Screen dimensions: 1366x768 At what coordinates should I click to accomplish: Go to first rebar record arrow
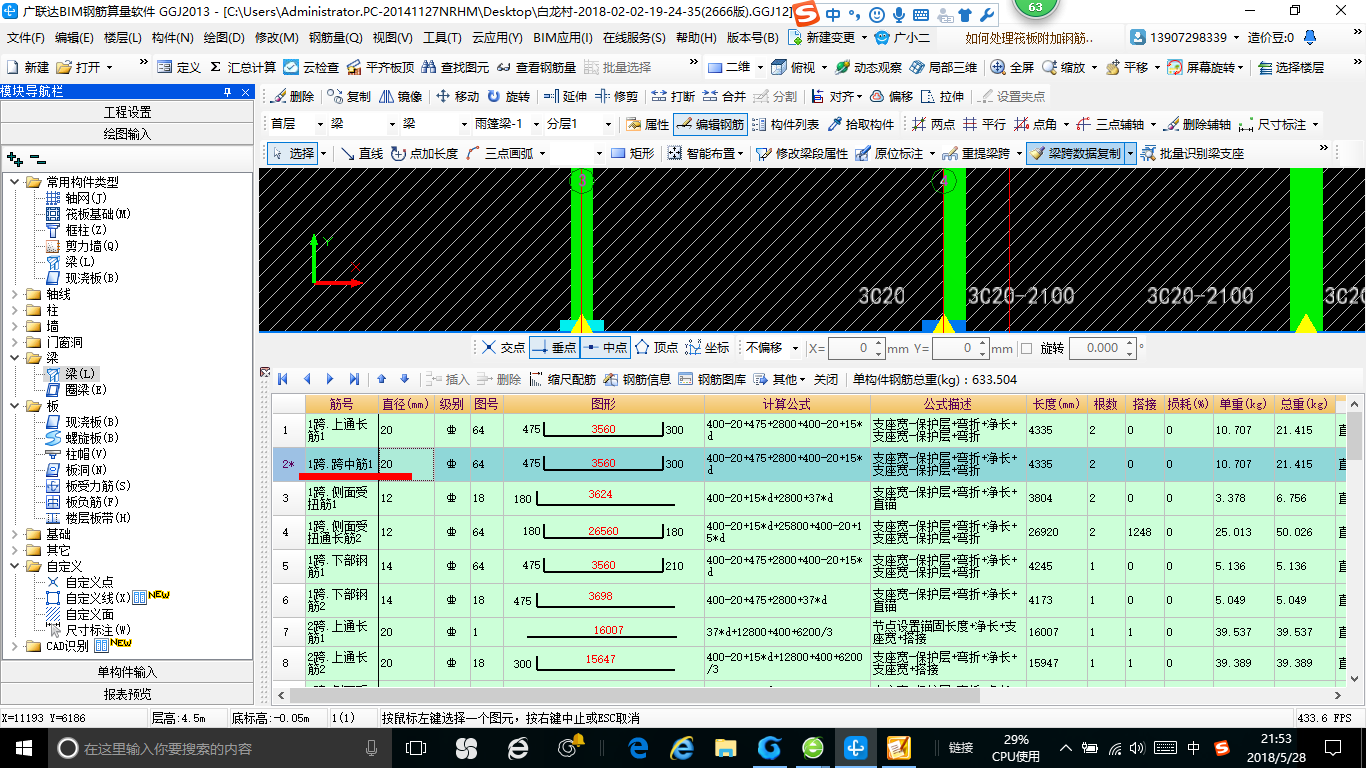283,379
